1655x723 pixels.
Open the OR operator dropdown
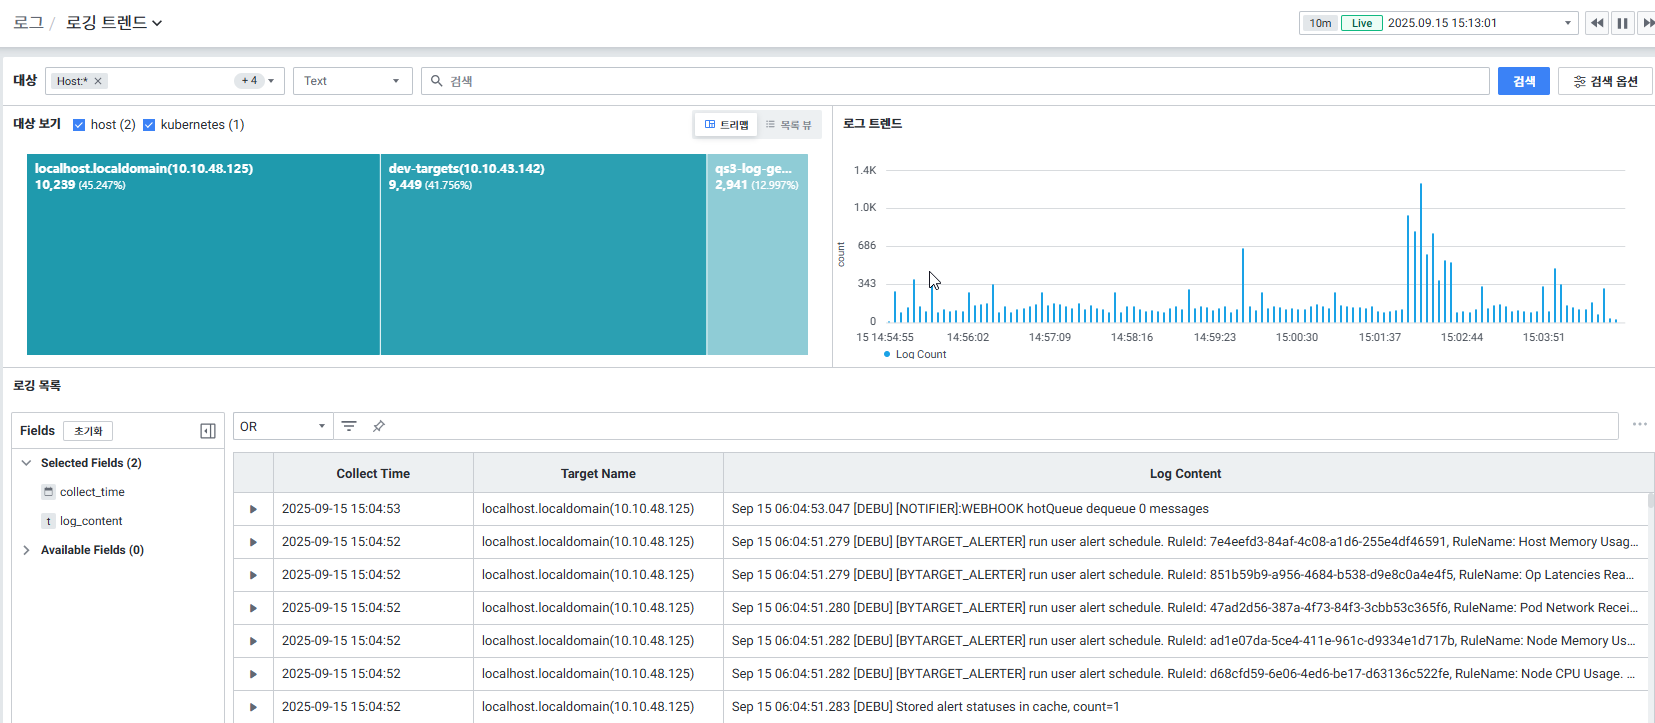[x=283, y=426]
